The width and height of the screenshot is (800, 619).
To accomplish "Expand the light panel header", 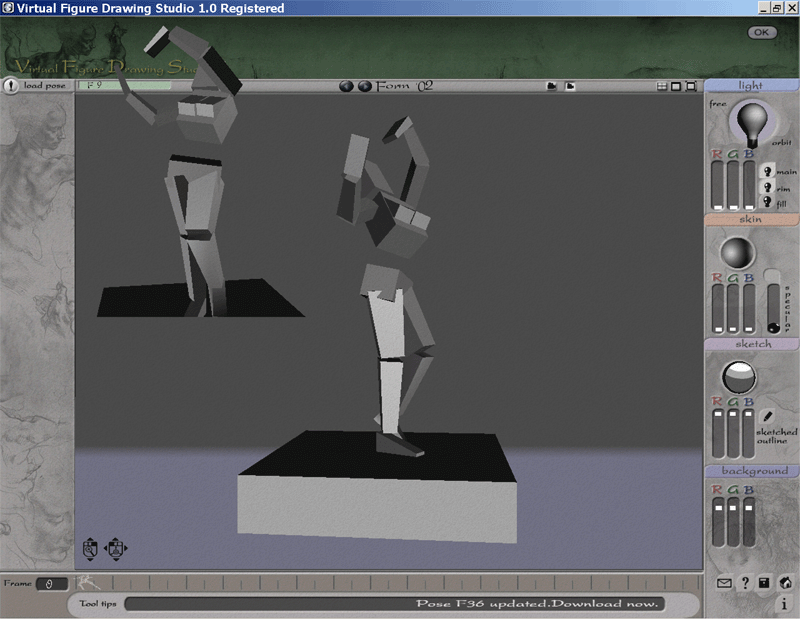I will [x=750, y=86].
